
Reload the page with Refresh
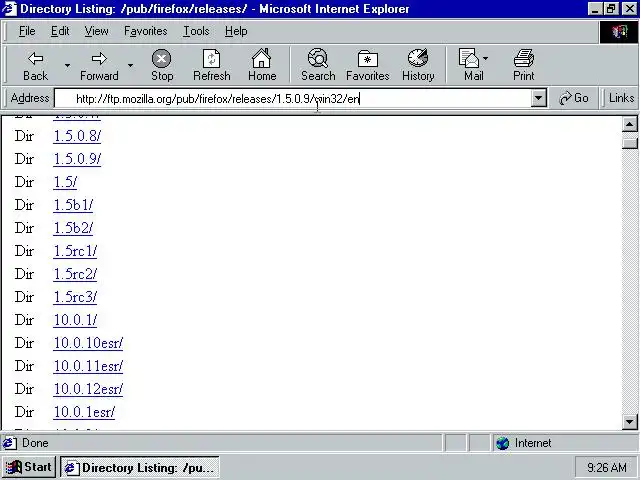[x=211, y=65]
